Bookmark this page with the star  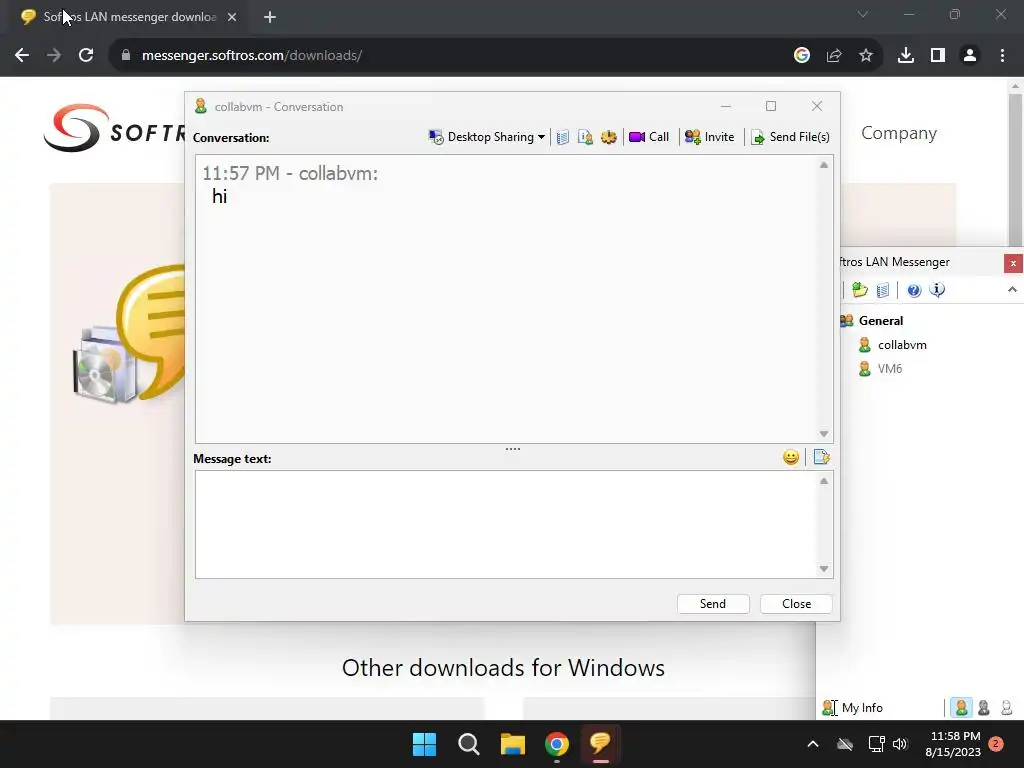tap(866, 56)
